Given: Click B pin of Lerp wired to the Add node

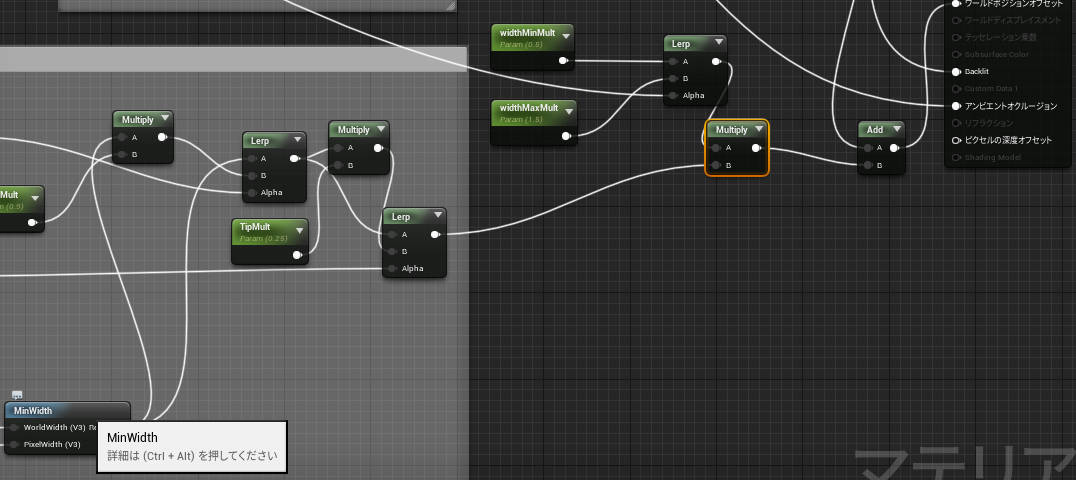Looking at the screenshot, I should click(x=391, y=251).
